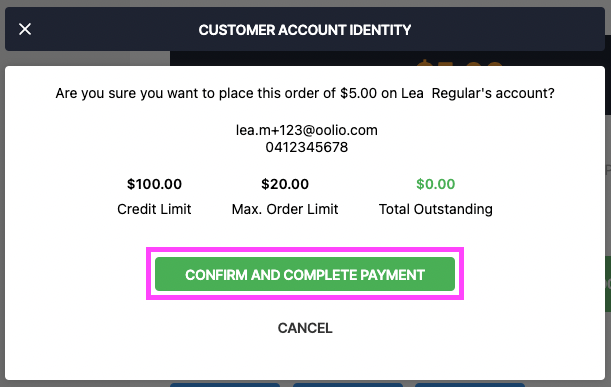611x387 pixels.
Task: Click the leftmost blue button below dialog
Action: 225,385
